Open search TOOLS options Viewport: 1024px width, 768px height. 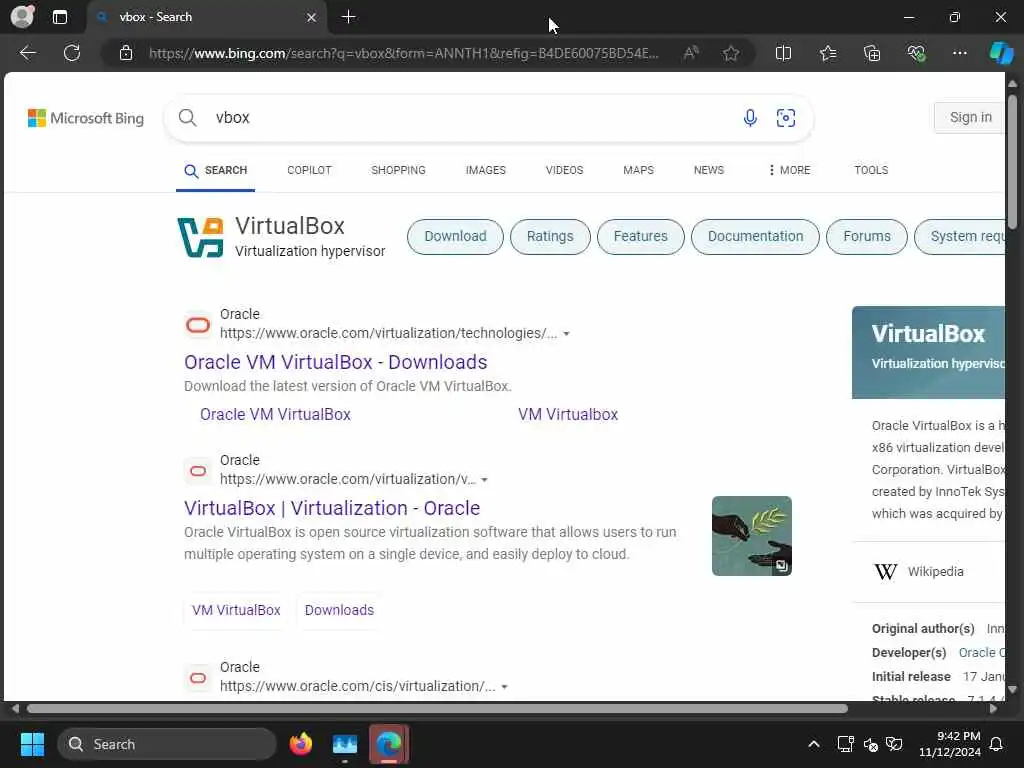pyautogui.click(x=871, y=170)
